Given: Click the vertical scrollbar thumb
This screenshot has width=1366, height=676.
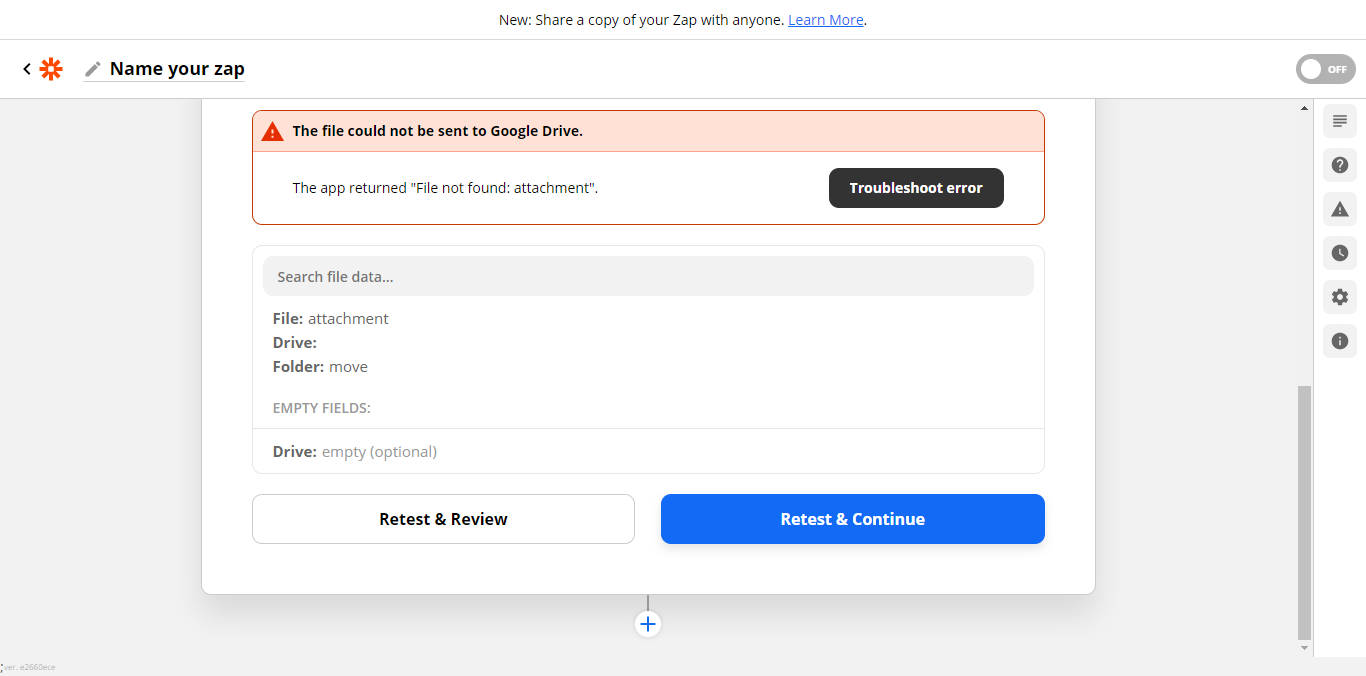Looking at the screenshot, I should click(1304, 512).
